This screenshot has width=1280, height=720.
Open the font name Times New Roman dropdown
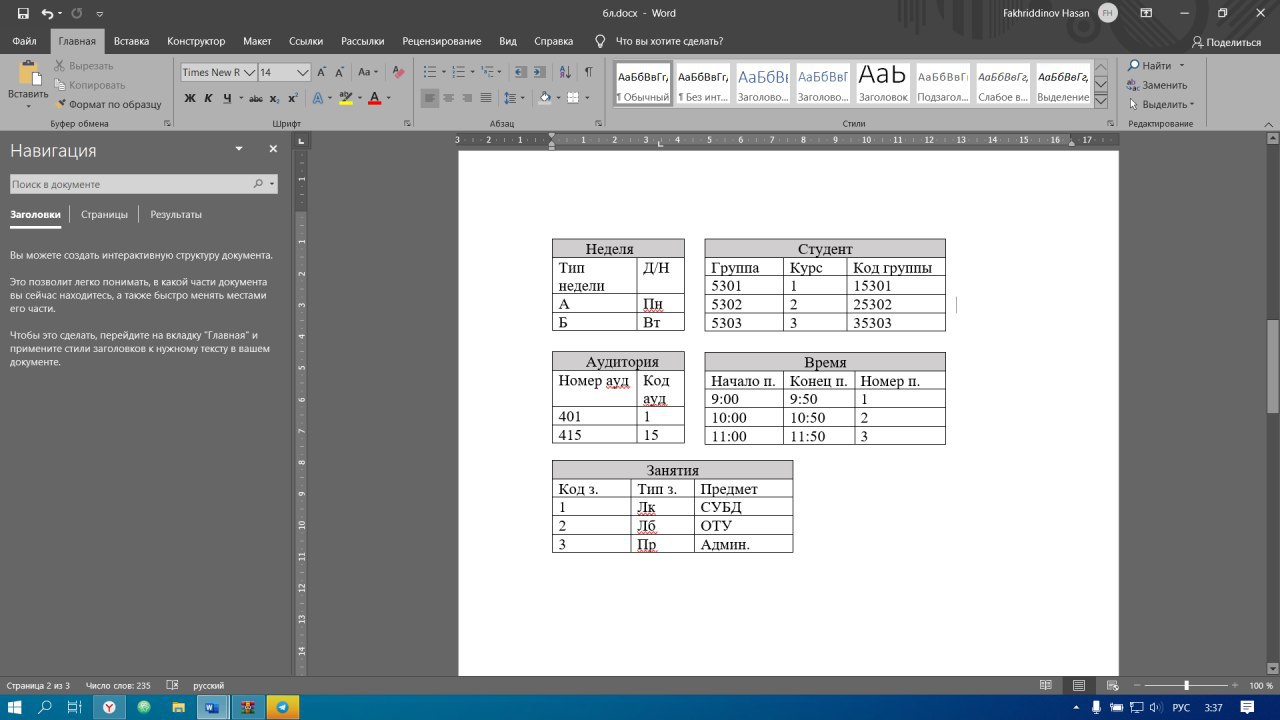coord(249,72)
